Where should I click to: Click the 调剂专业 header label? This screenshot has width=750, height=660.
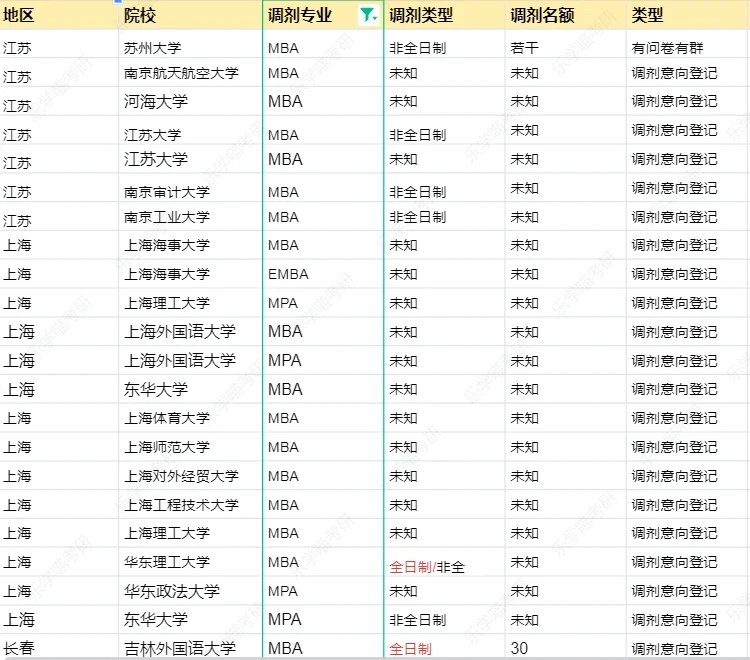coord(300,15)
